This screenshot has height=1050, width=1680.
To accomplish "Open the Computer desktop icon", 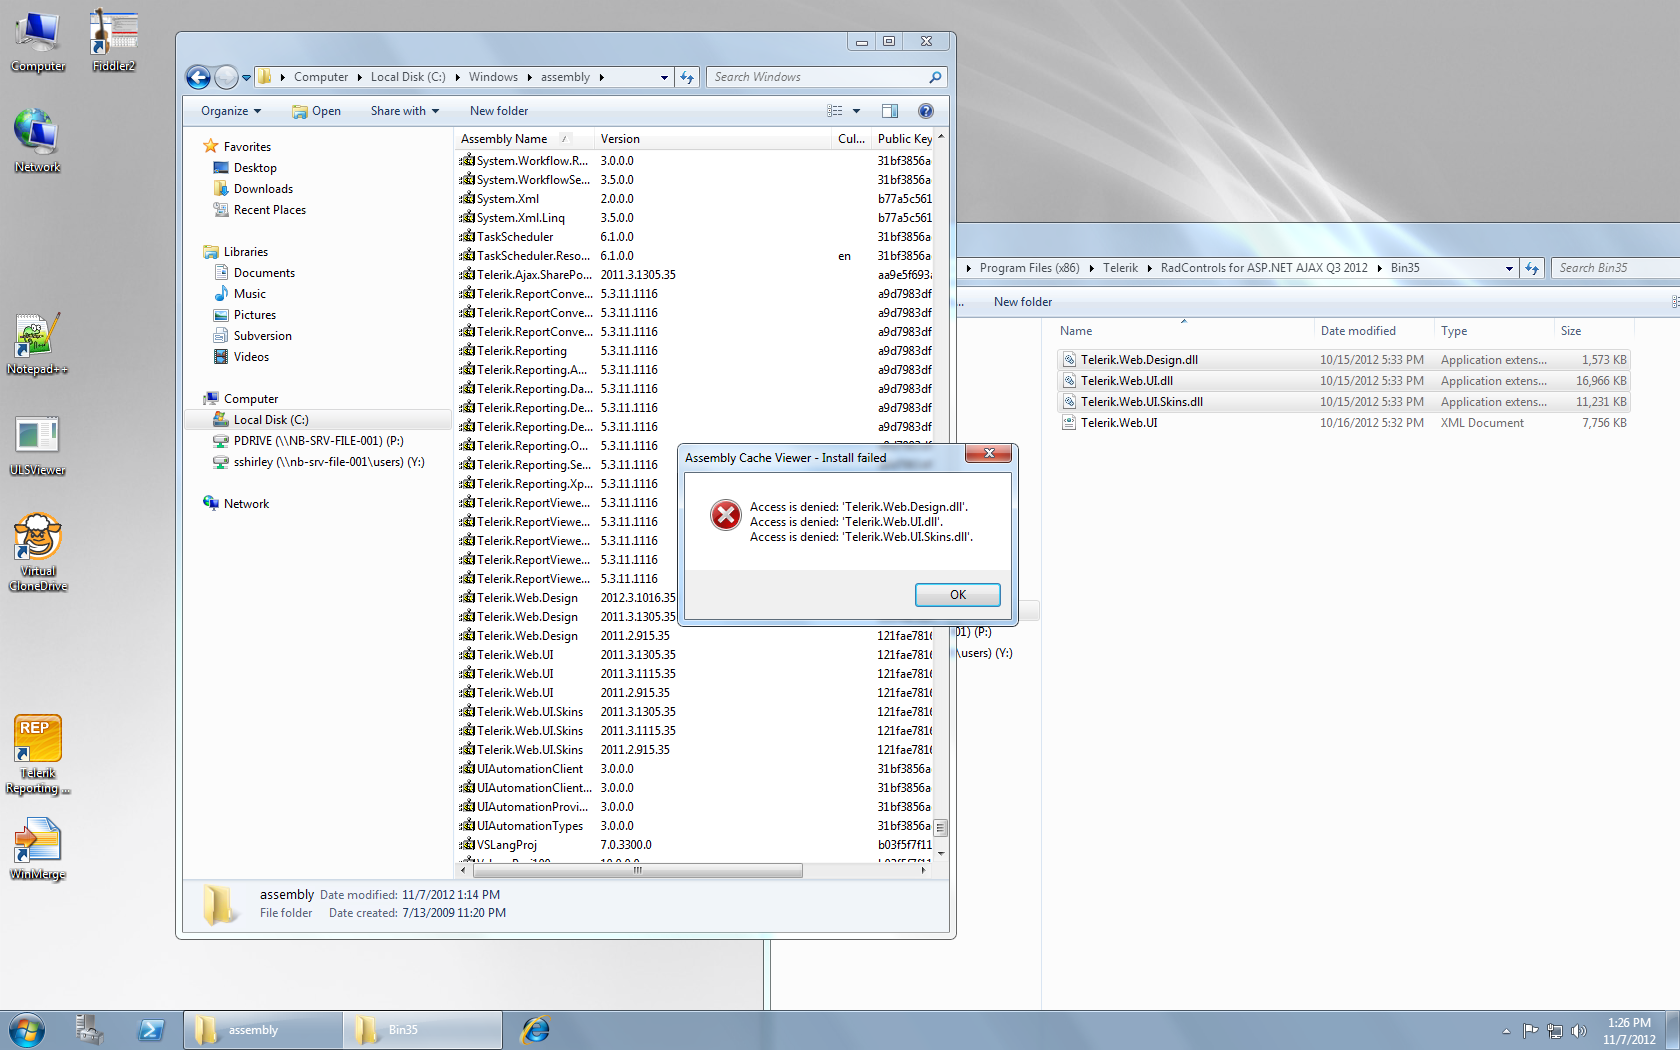I will (x=38, y=41).
